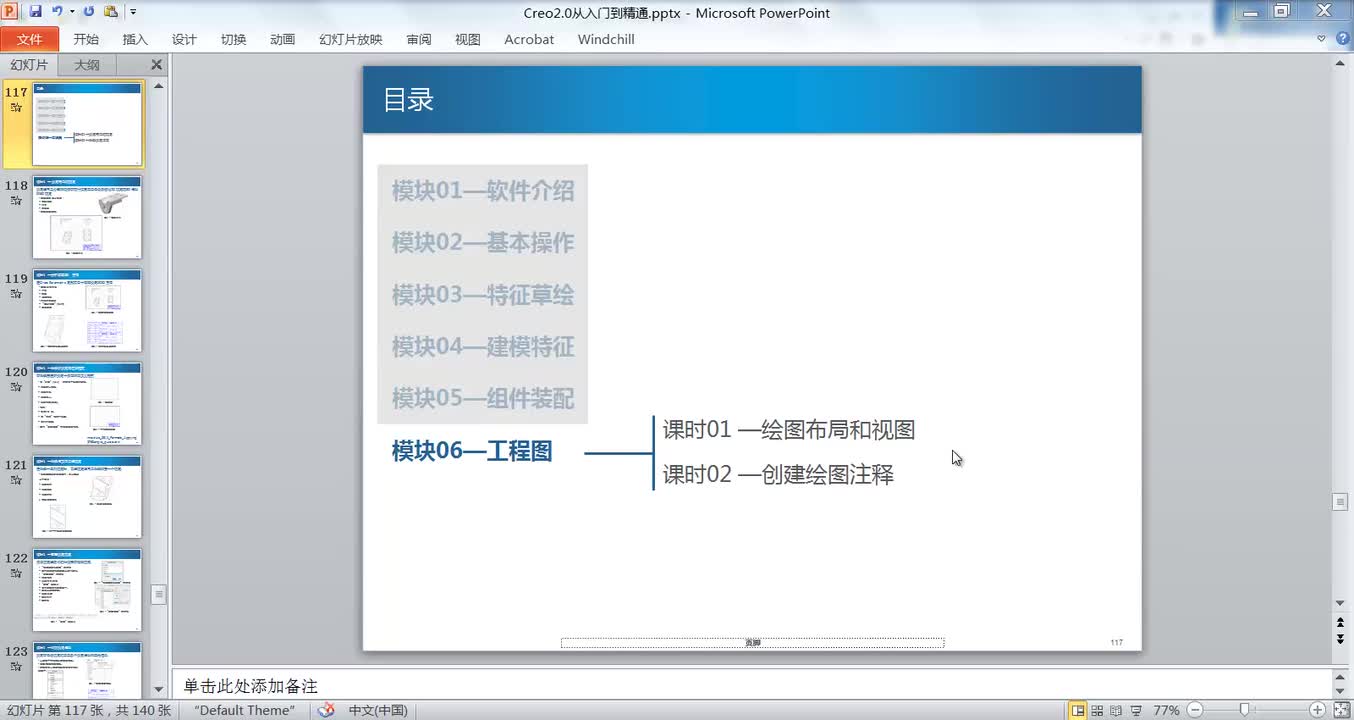Viewport: 1354px width, 720px height.
Task: Switch to the 审阅 ribbon tab
Action: tap(419, 39)
